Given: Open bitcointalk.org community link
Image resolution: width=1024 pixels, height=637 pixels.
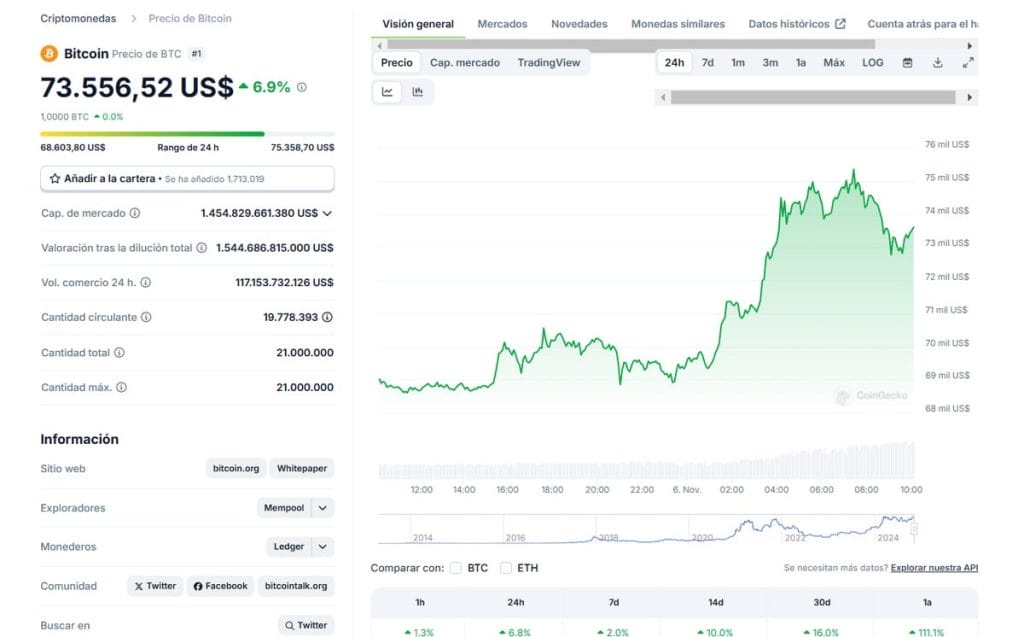Looking at the screenshot, I should pos(296,586).
